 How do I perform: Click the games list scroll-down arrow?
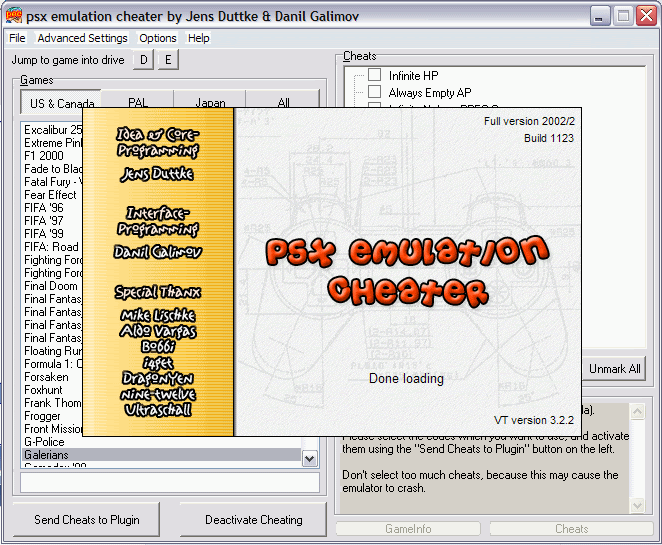[x=310, y=459]
